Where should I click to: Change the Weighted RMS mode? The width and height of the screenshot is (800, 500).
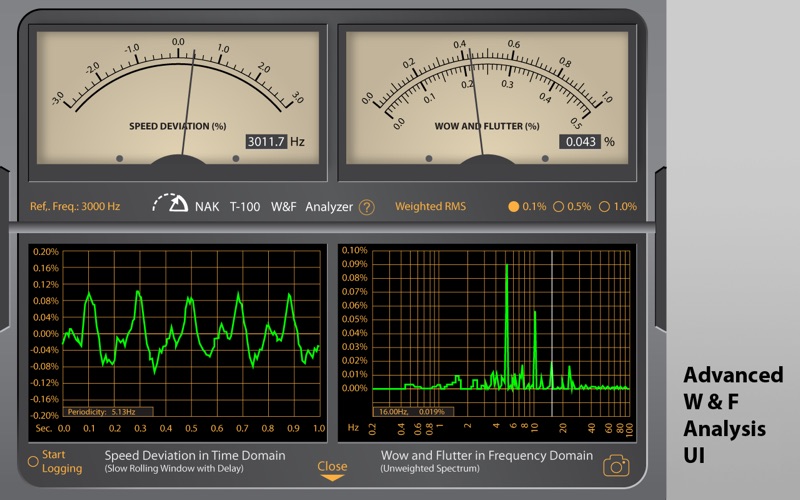coord(430,207)
